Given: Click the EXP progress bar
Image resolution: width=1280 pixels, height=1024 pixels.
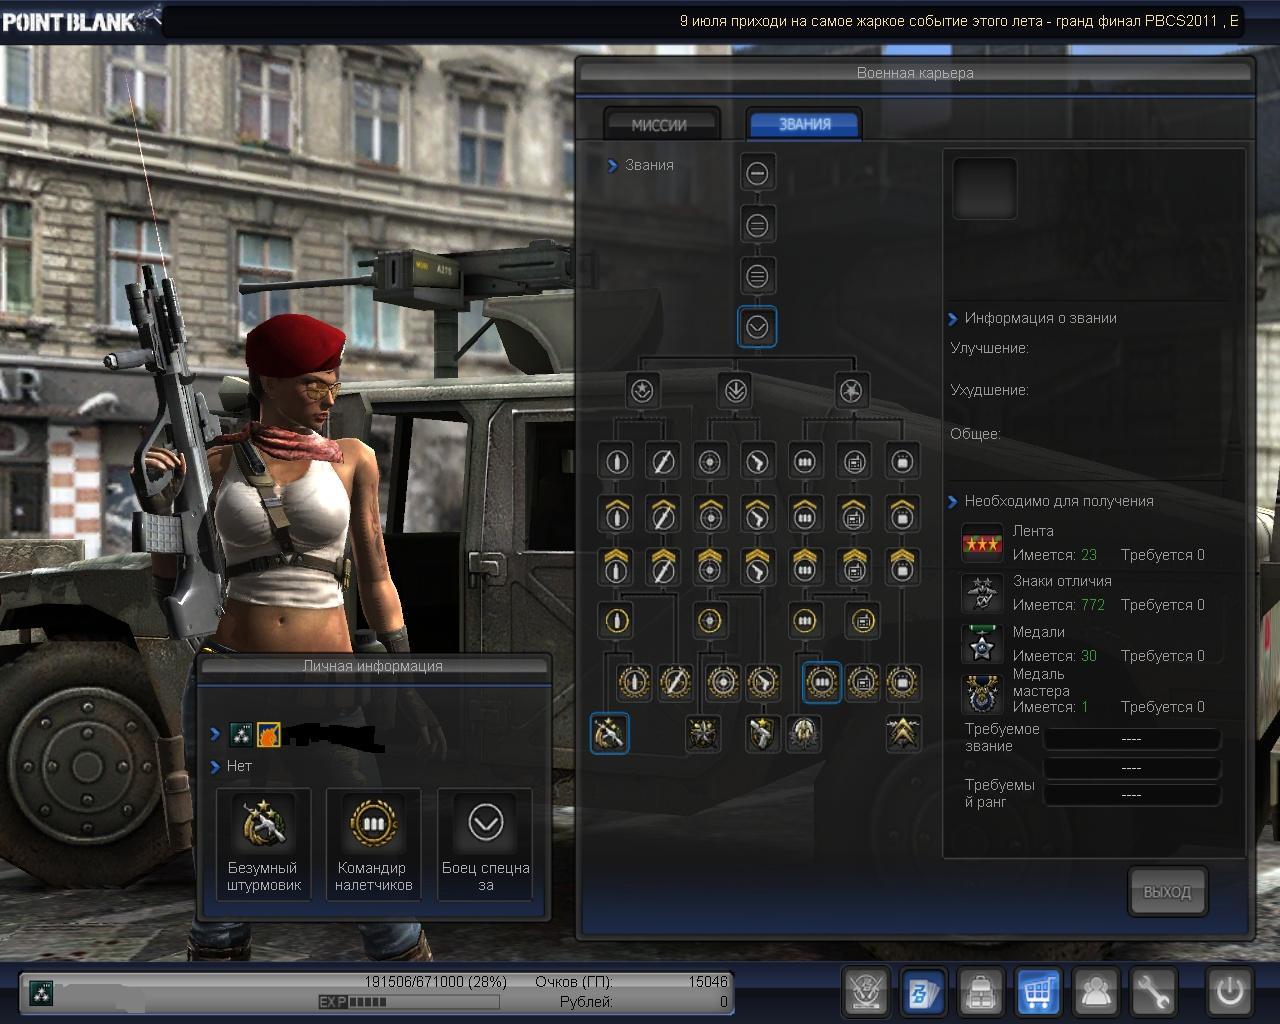Looking at the screenshot, I should coord(408,1002).
